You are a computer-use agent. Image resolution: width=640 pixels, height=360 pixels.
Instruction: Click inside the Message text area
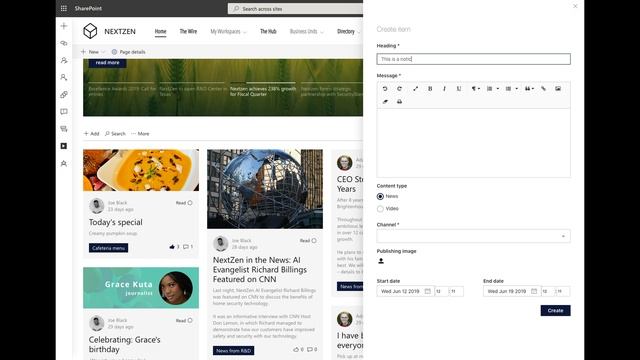pyautogui.click(x=473, y=143)
